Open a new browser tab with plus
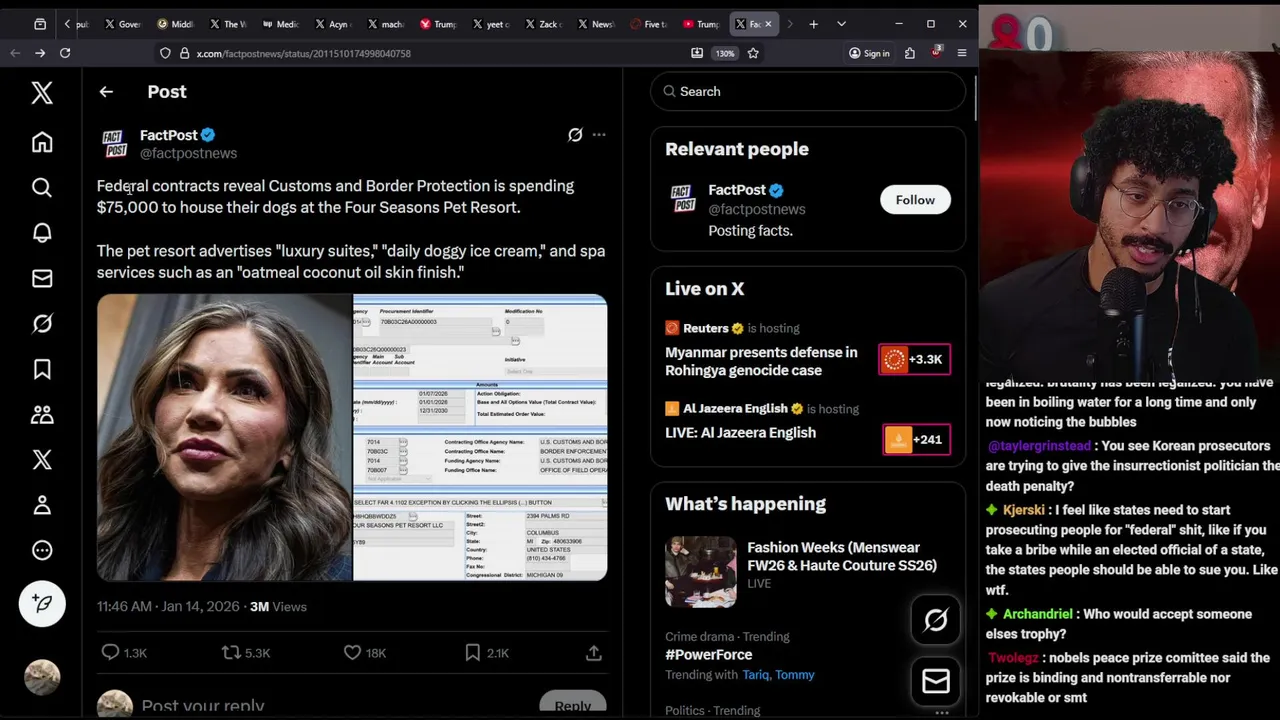The image size is (1280, 720). point(813,24)
